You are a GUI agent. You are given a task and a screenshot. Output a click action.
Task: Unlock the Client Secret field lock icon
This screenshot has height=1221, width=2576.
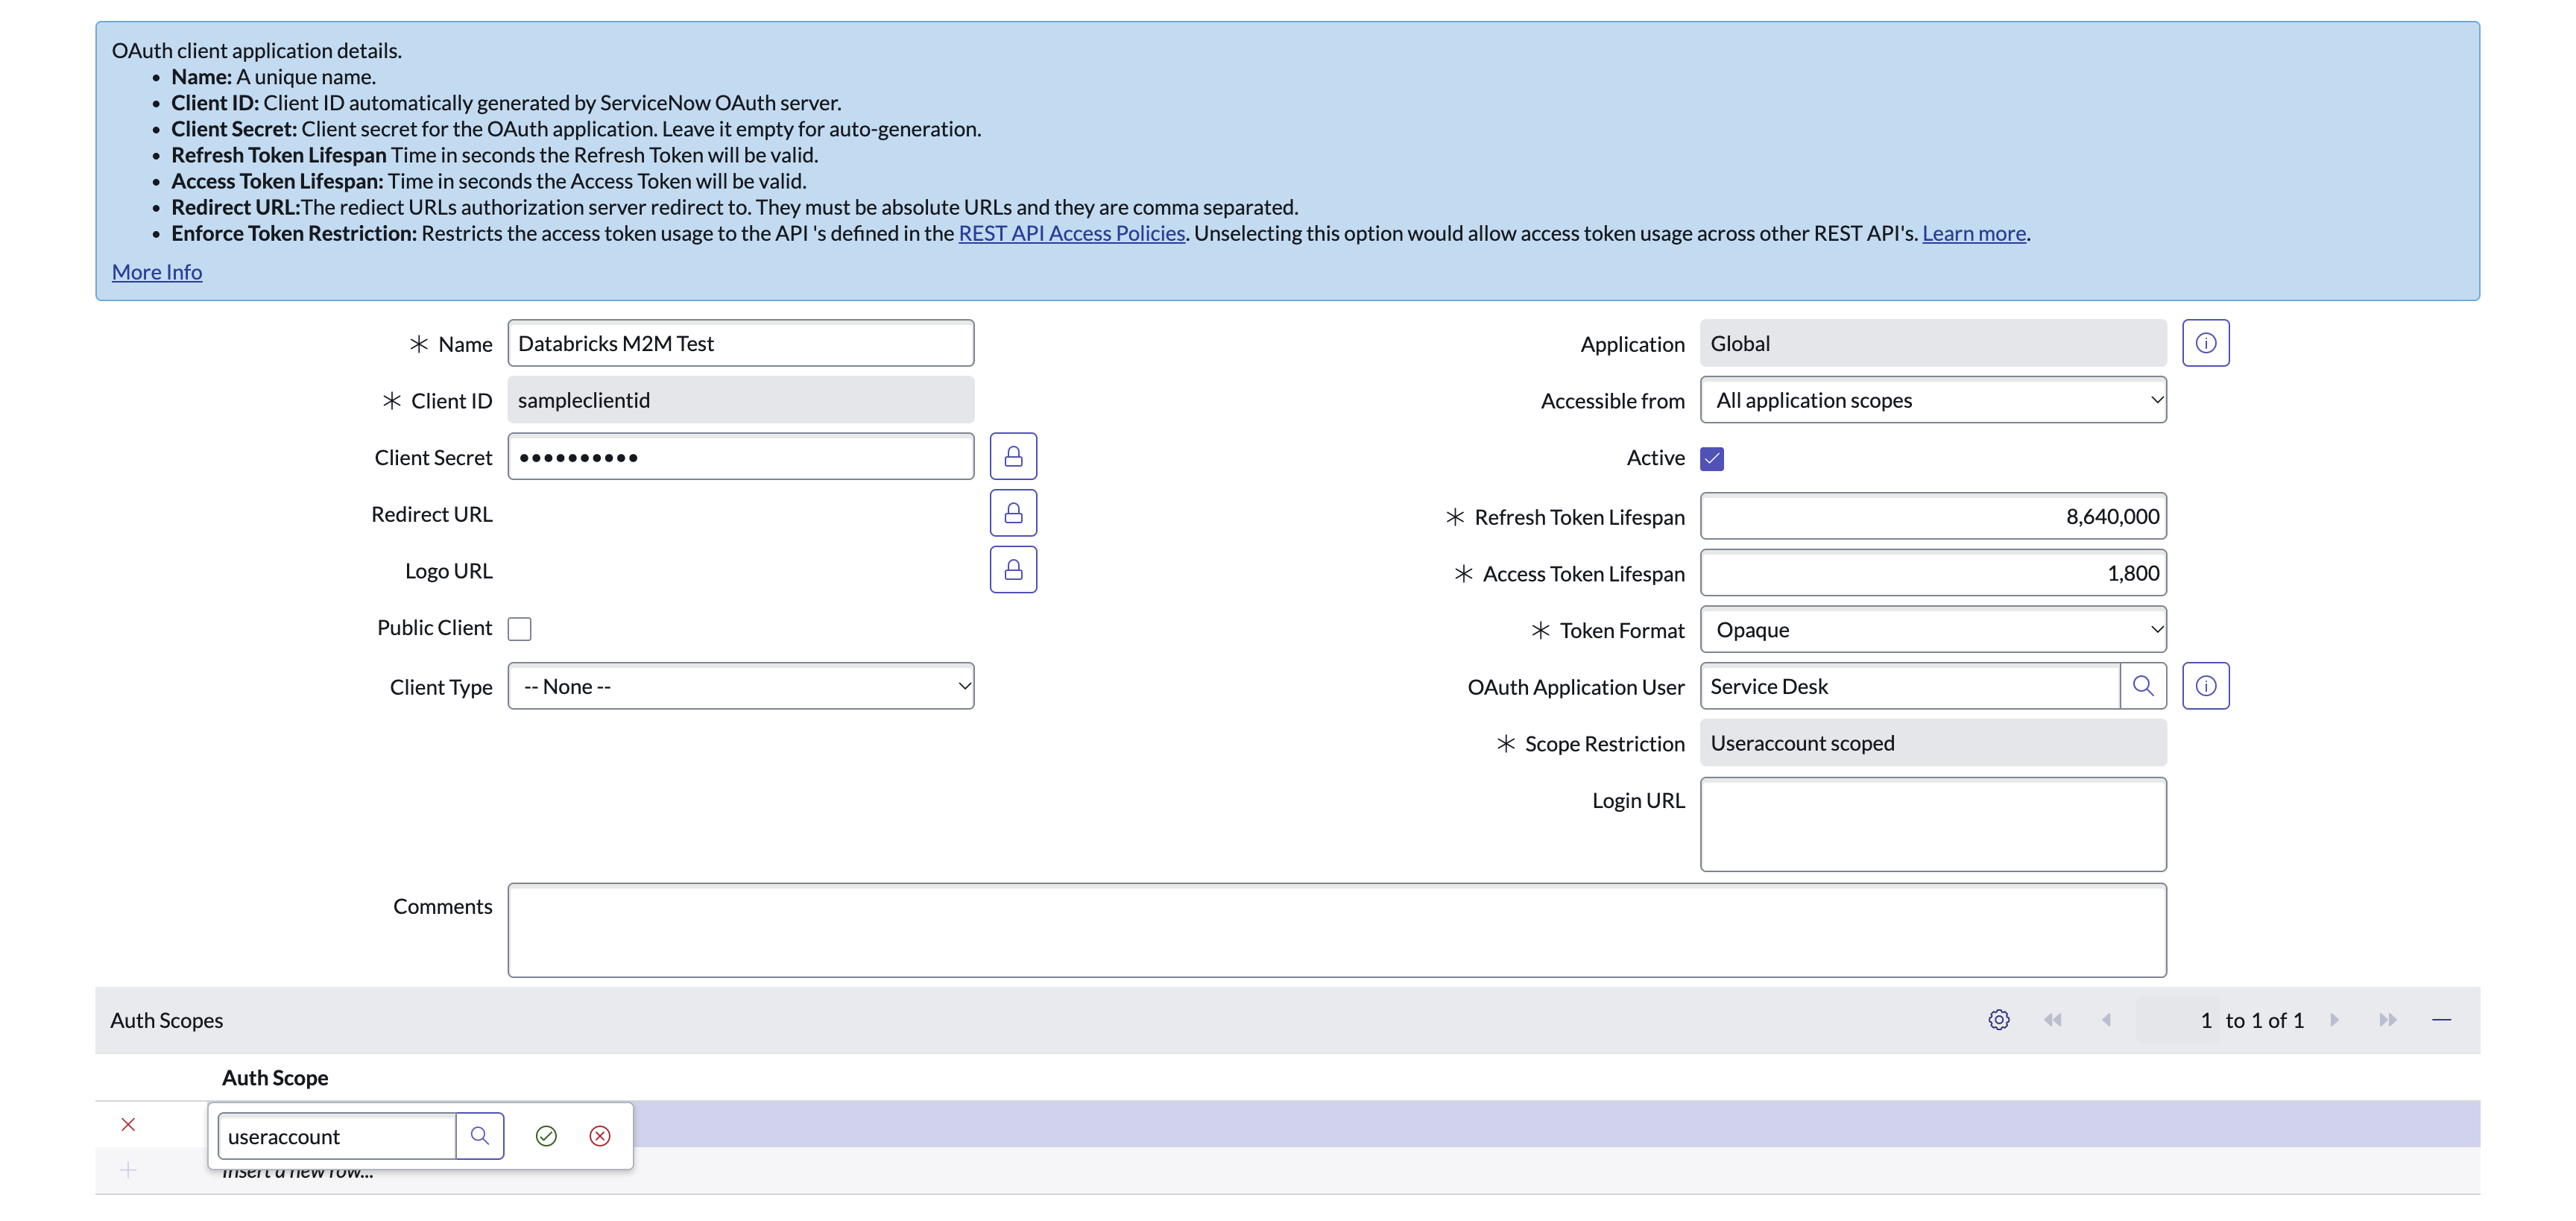(1013, 457)
